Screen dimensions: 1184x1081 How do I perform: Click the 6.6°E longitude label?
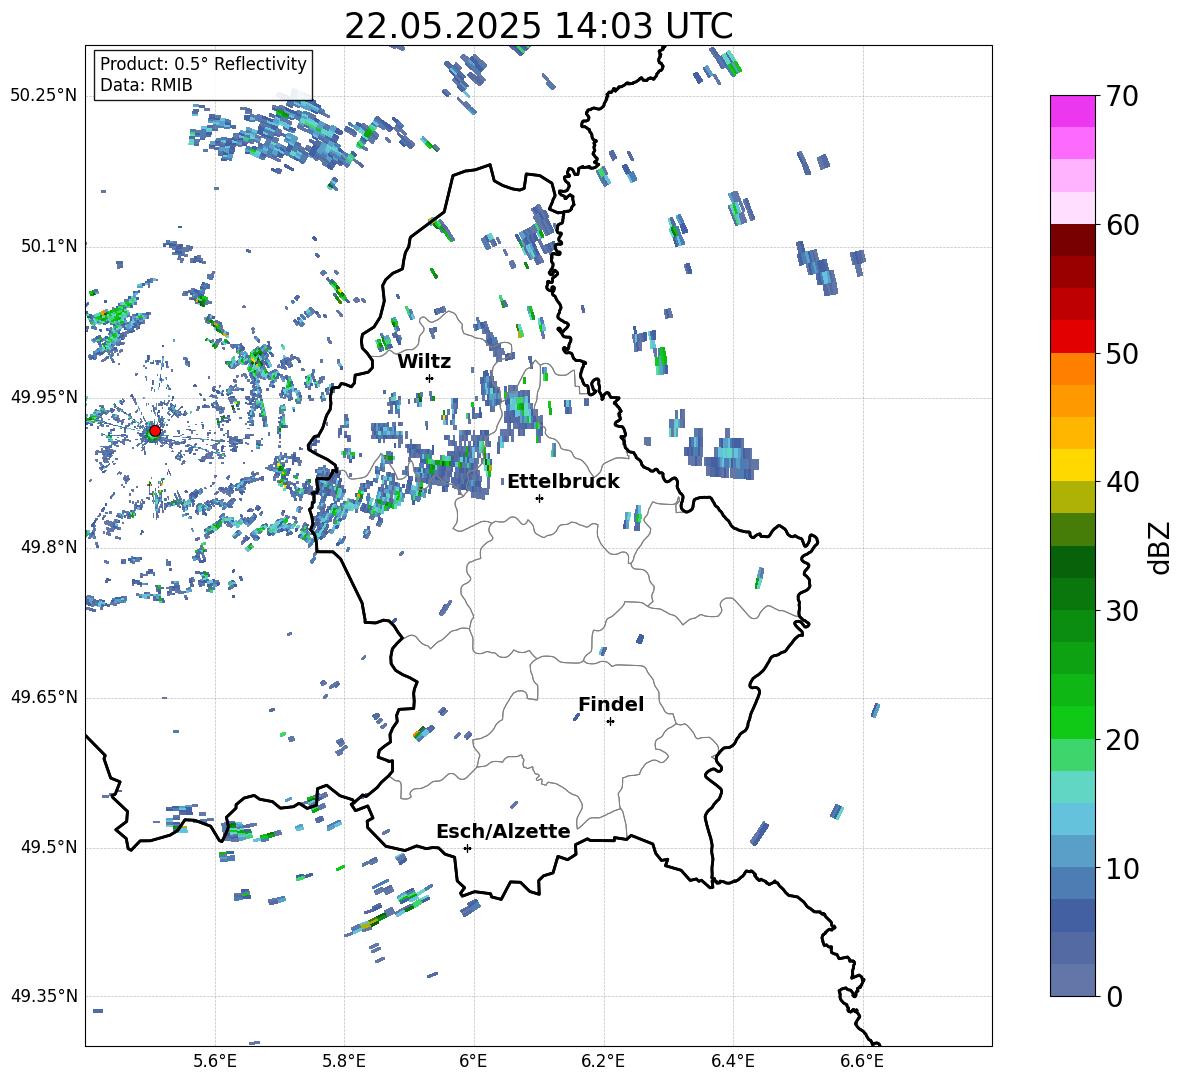pos(862,1062)
